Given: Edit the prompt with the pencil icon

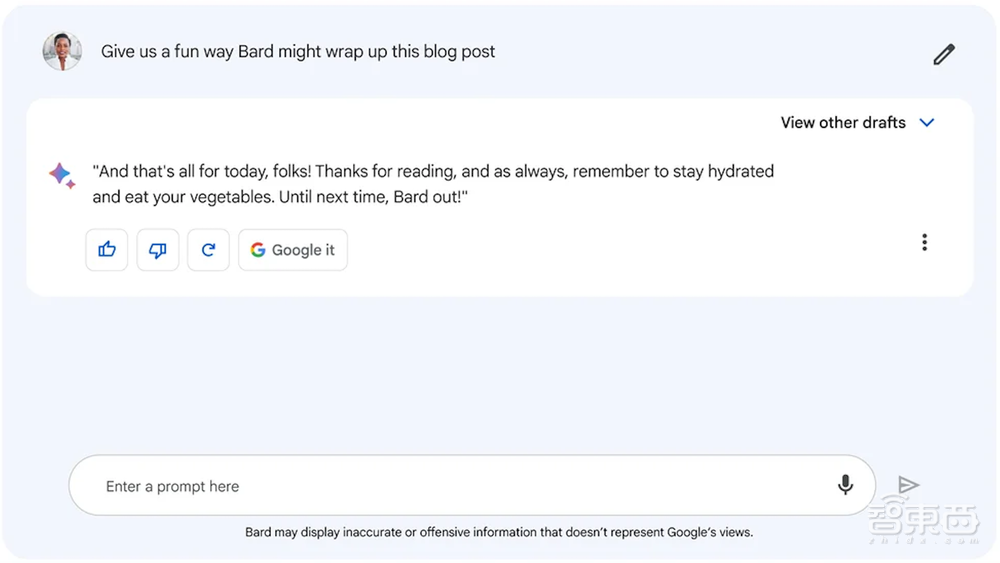Looking at the screenshot, I should pyautogui.click(x=943, y=54).
